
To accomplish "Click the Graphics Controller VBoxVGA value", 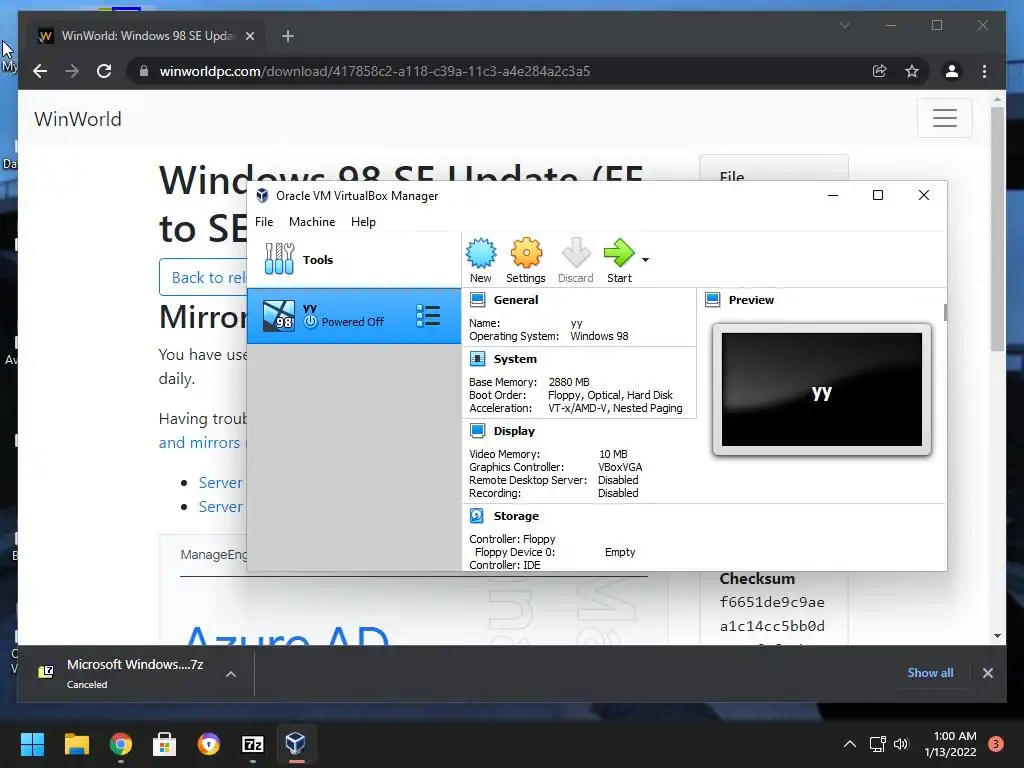I will point(620,467).
